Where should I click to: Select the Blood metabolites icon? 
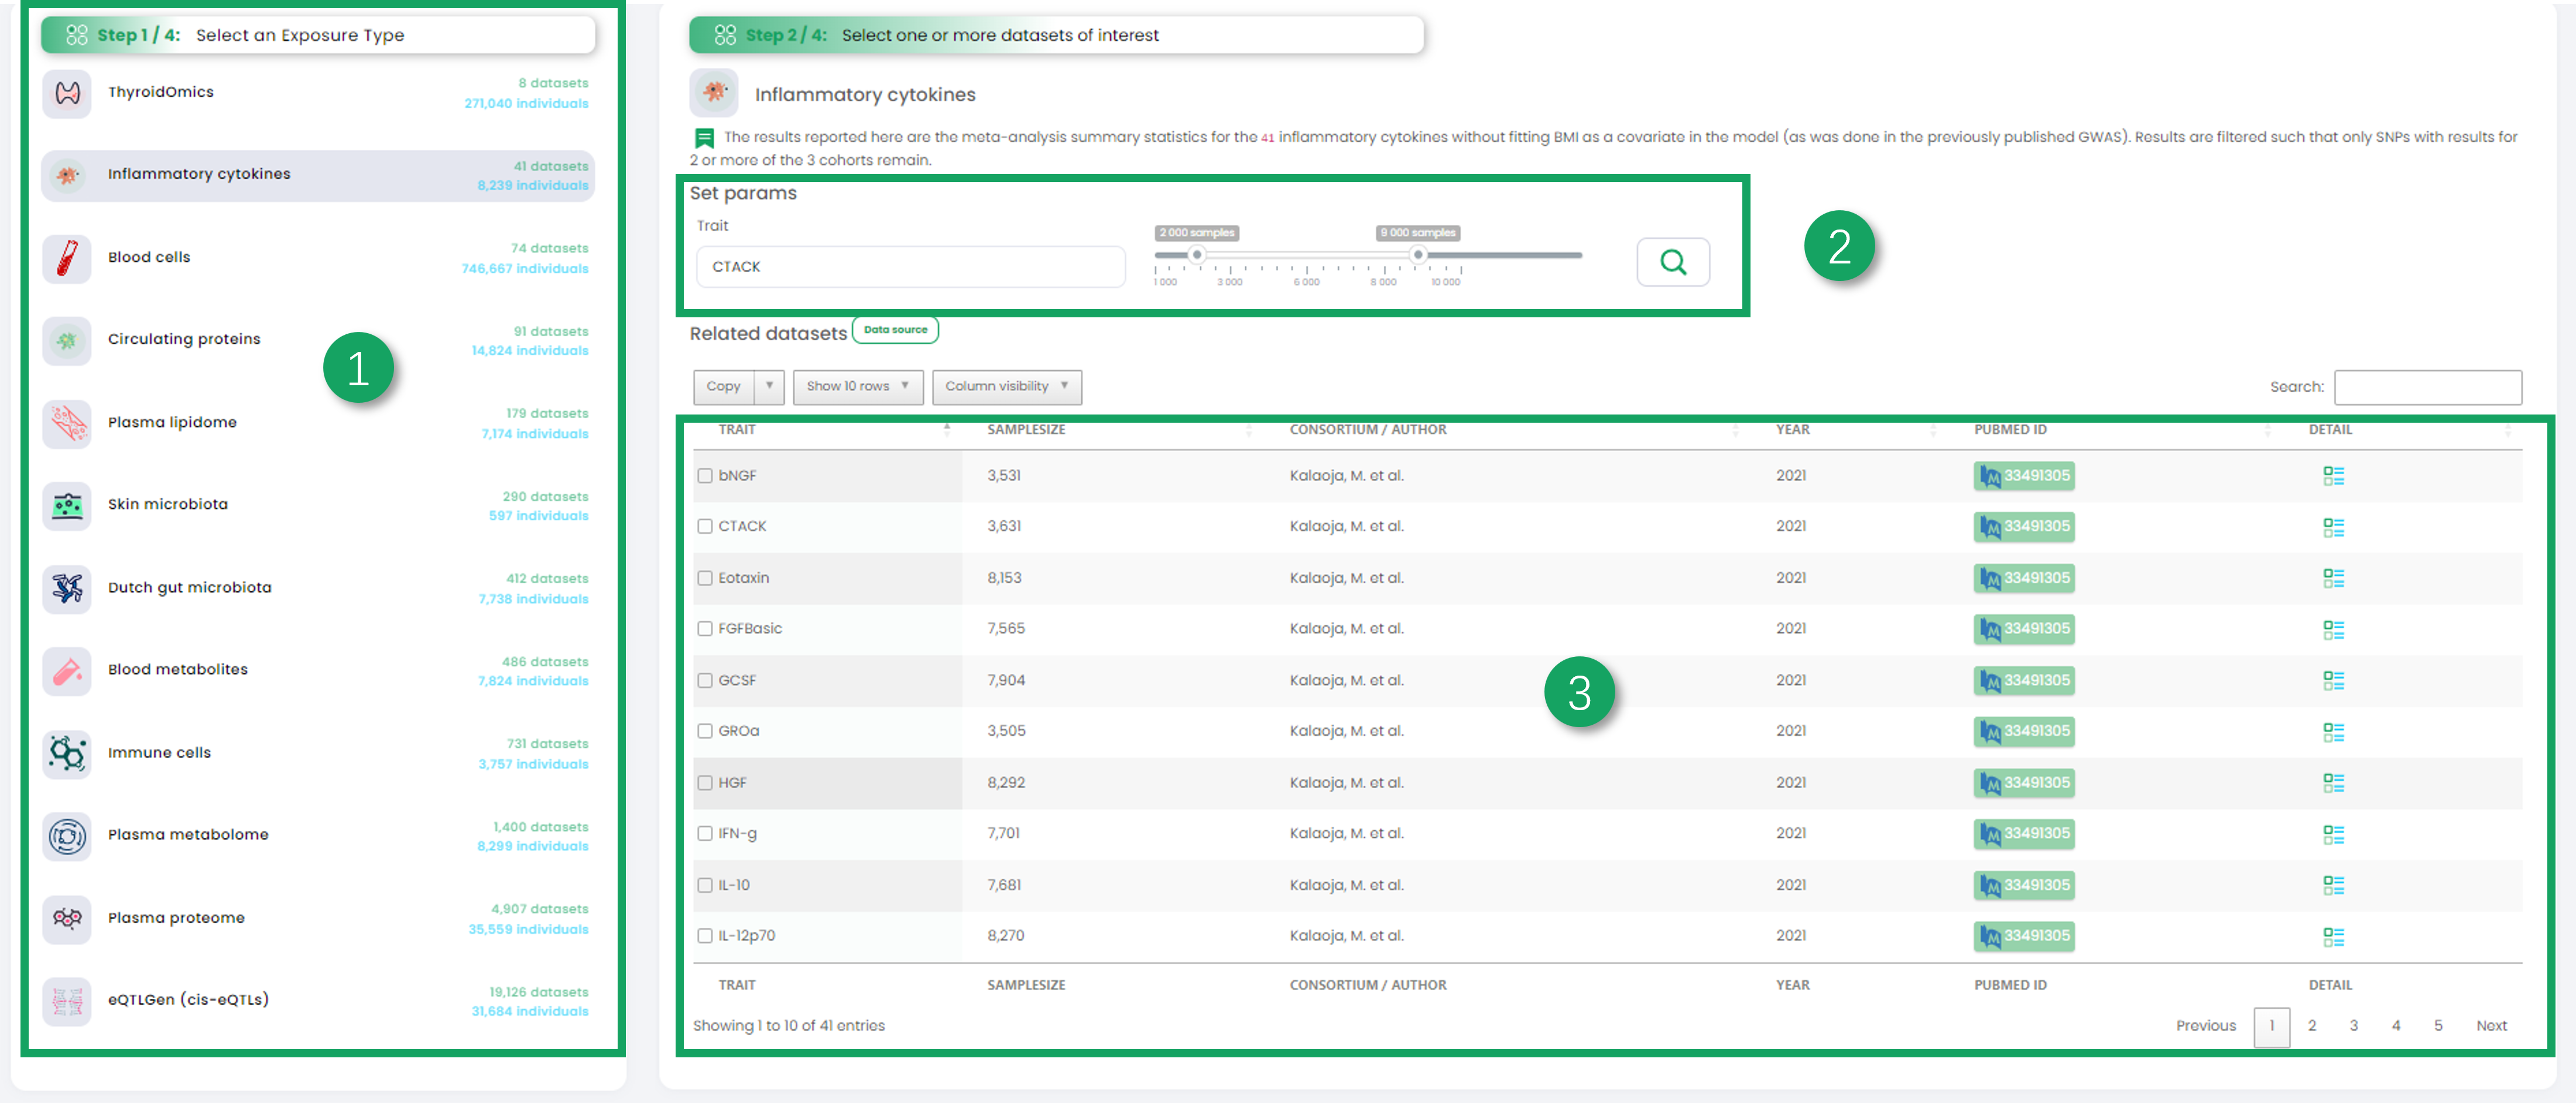(67, 670)
